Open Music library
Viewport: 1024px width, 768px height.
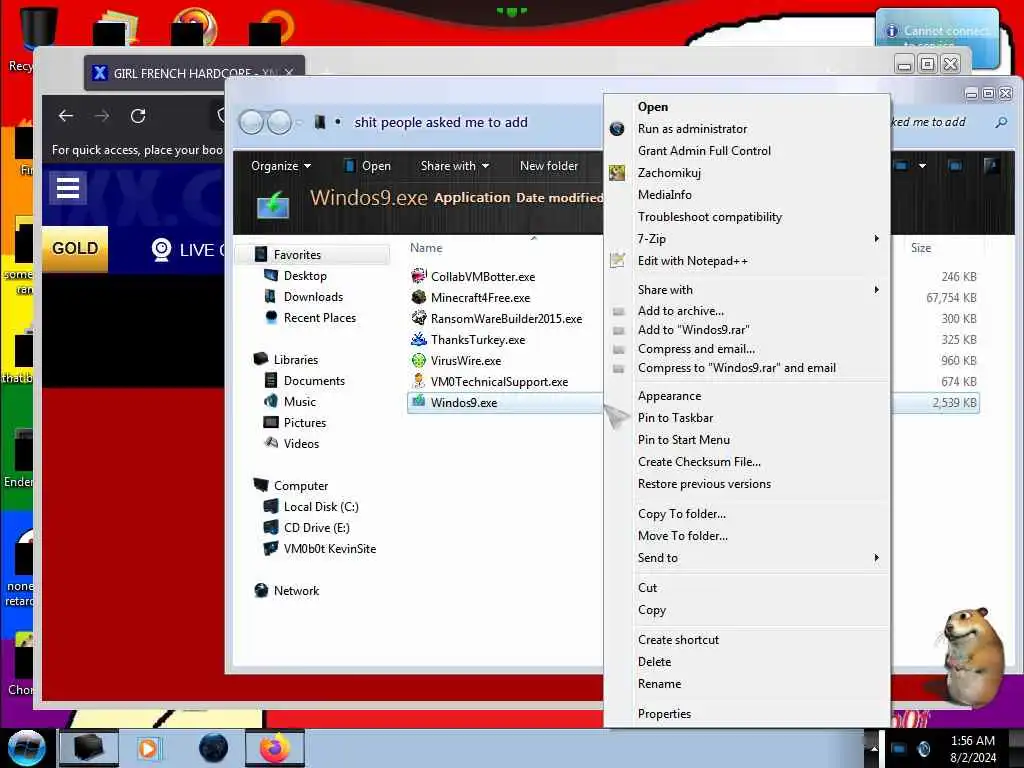point(300,402)
